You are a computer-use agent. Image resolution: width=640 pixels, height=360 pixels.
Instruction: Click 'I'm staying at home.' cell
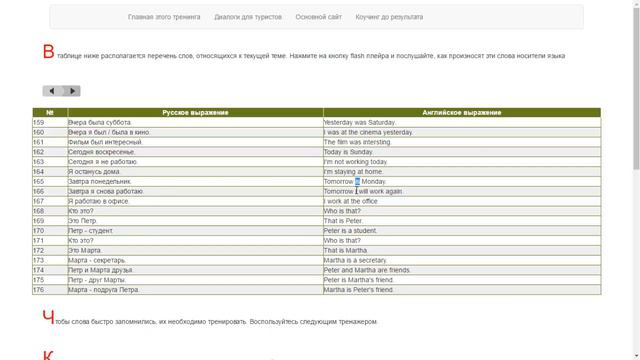(x=462, y=172)
